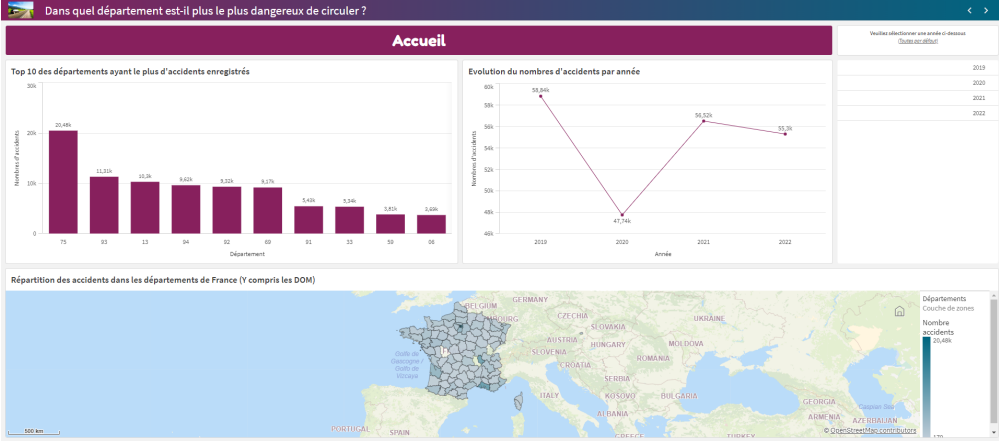This screenshot has width=999, height=441.
Task: Select the bar for département 69
Action: point(267,210)
